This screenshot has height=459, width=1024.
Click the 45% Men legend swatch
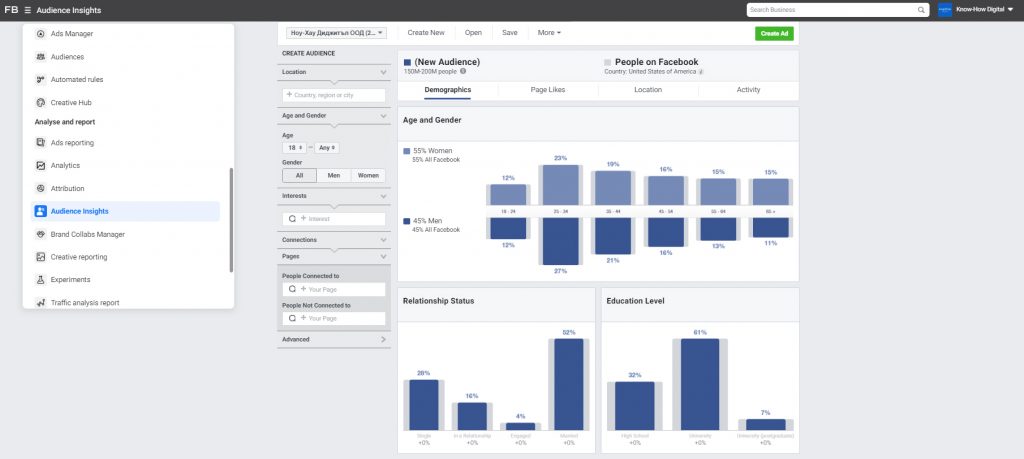(x=408, y=221)
